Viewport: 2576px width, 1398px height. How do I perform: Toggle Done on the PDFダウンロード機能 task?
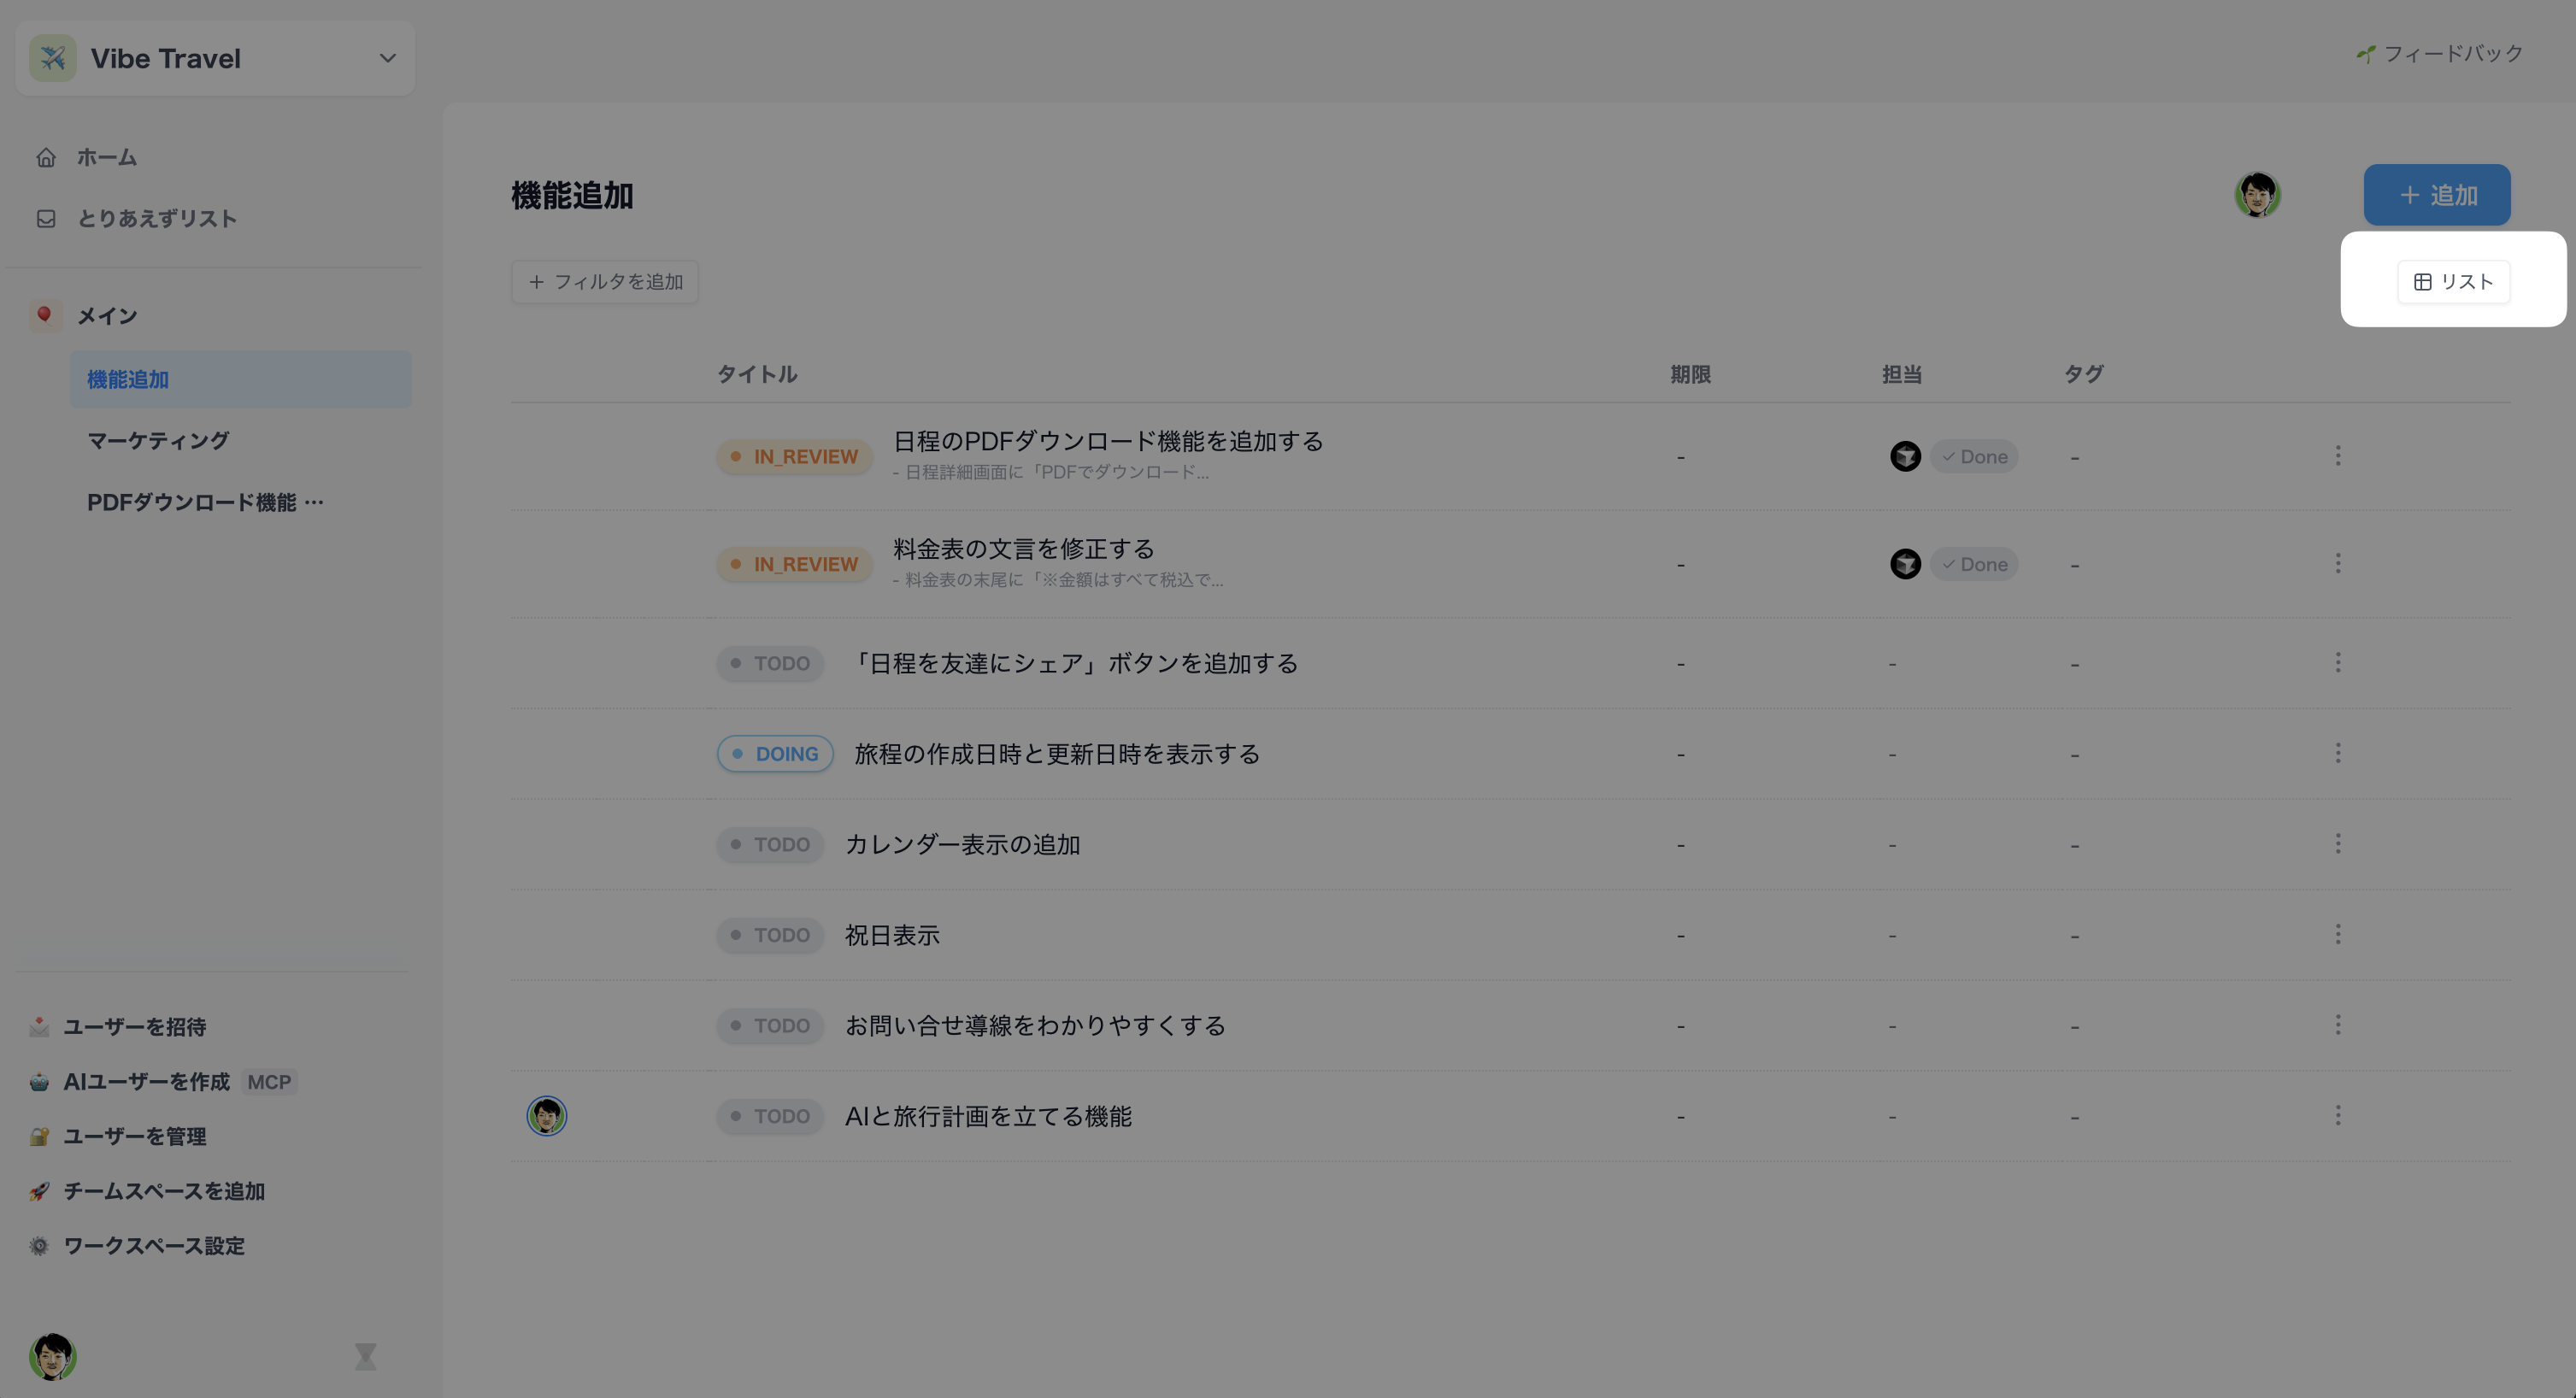[1973, 456]
